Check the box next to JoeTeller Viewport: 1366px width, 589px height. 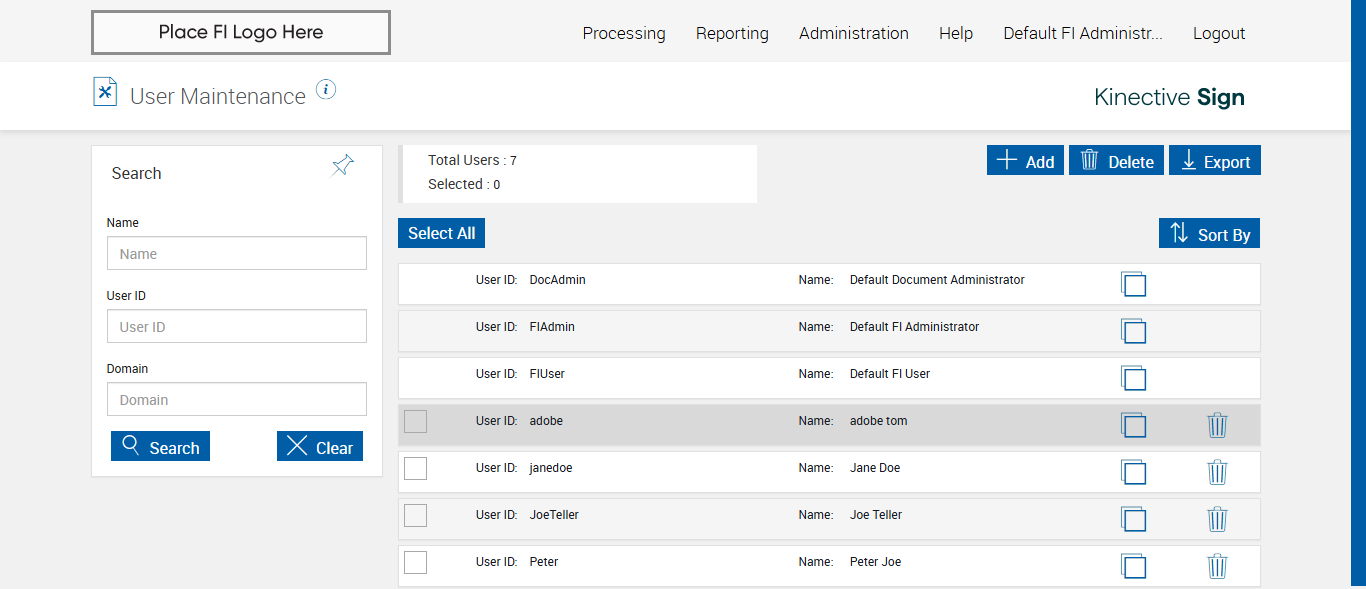coord(415,515)
